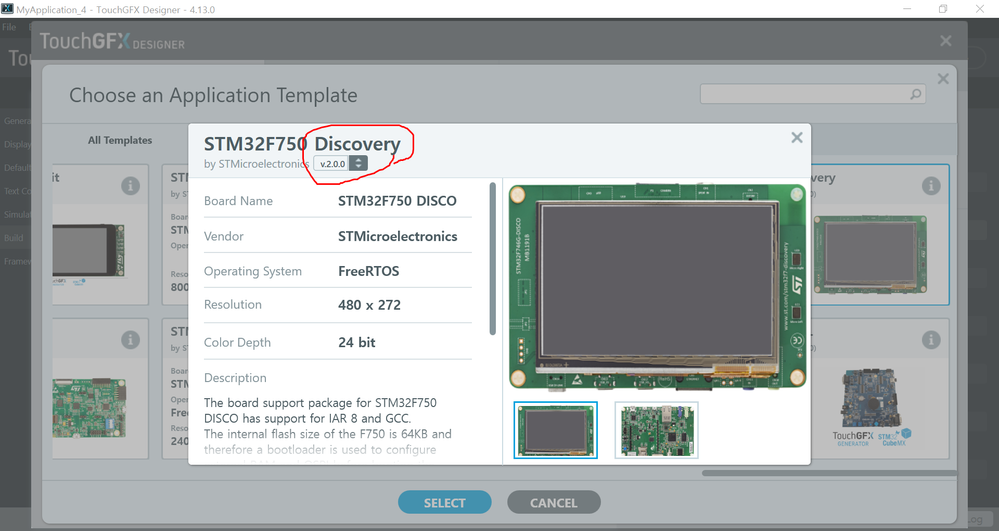
Task: Restore down the TouchGFX Designer window
Action: click(x=943, y=9)
